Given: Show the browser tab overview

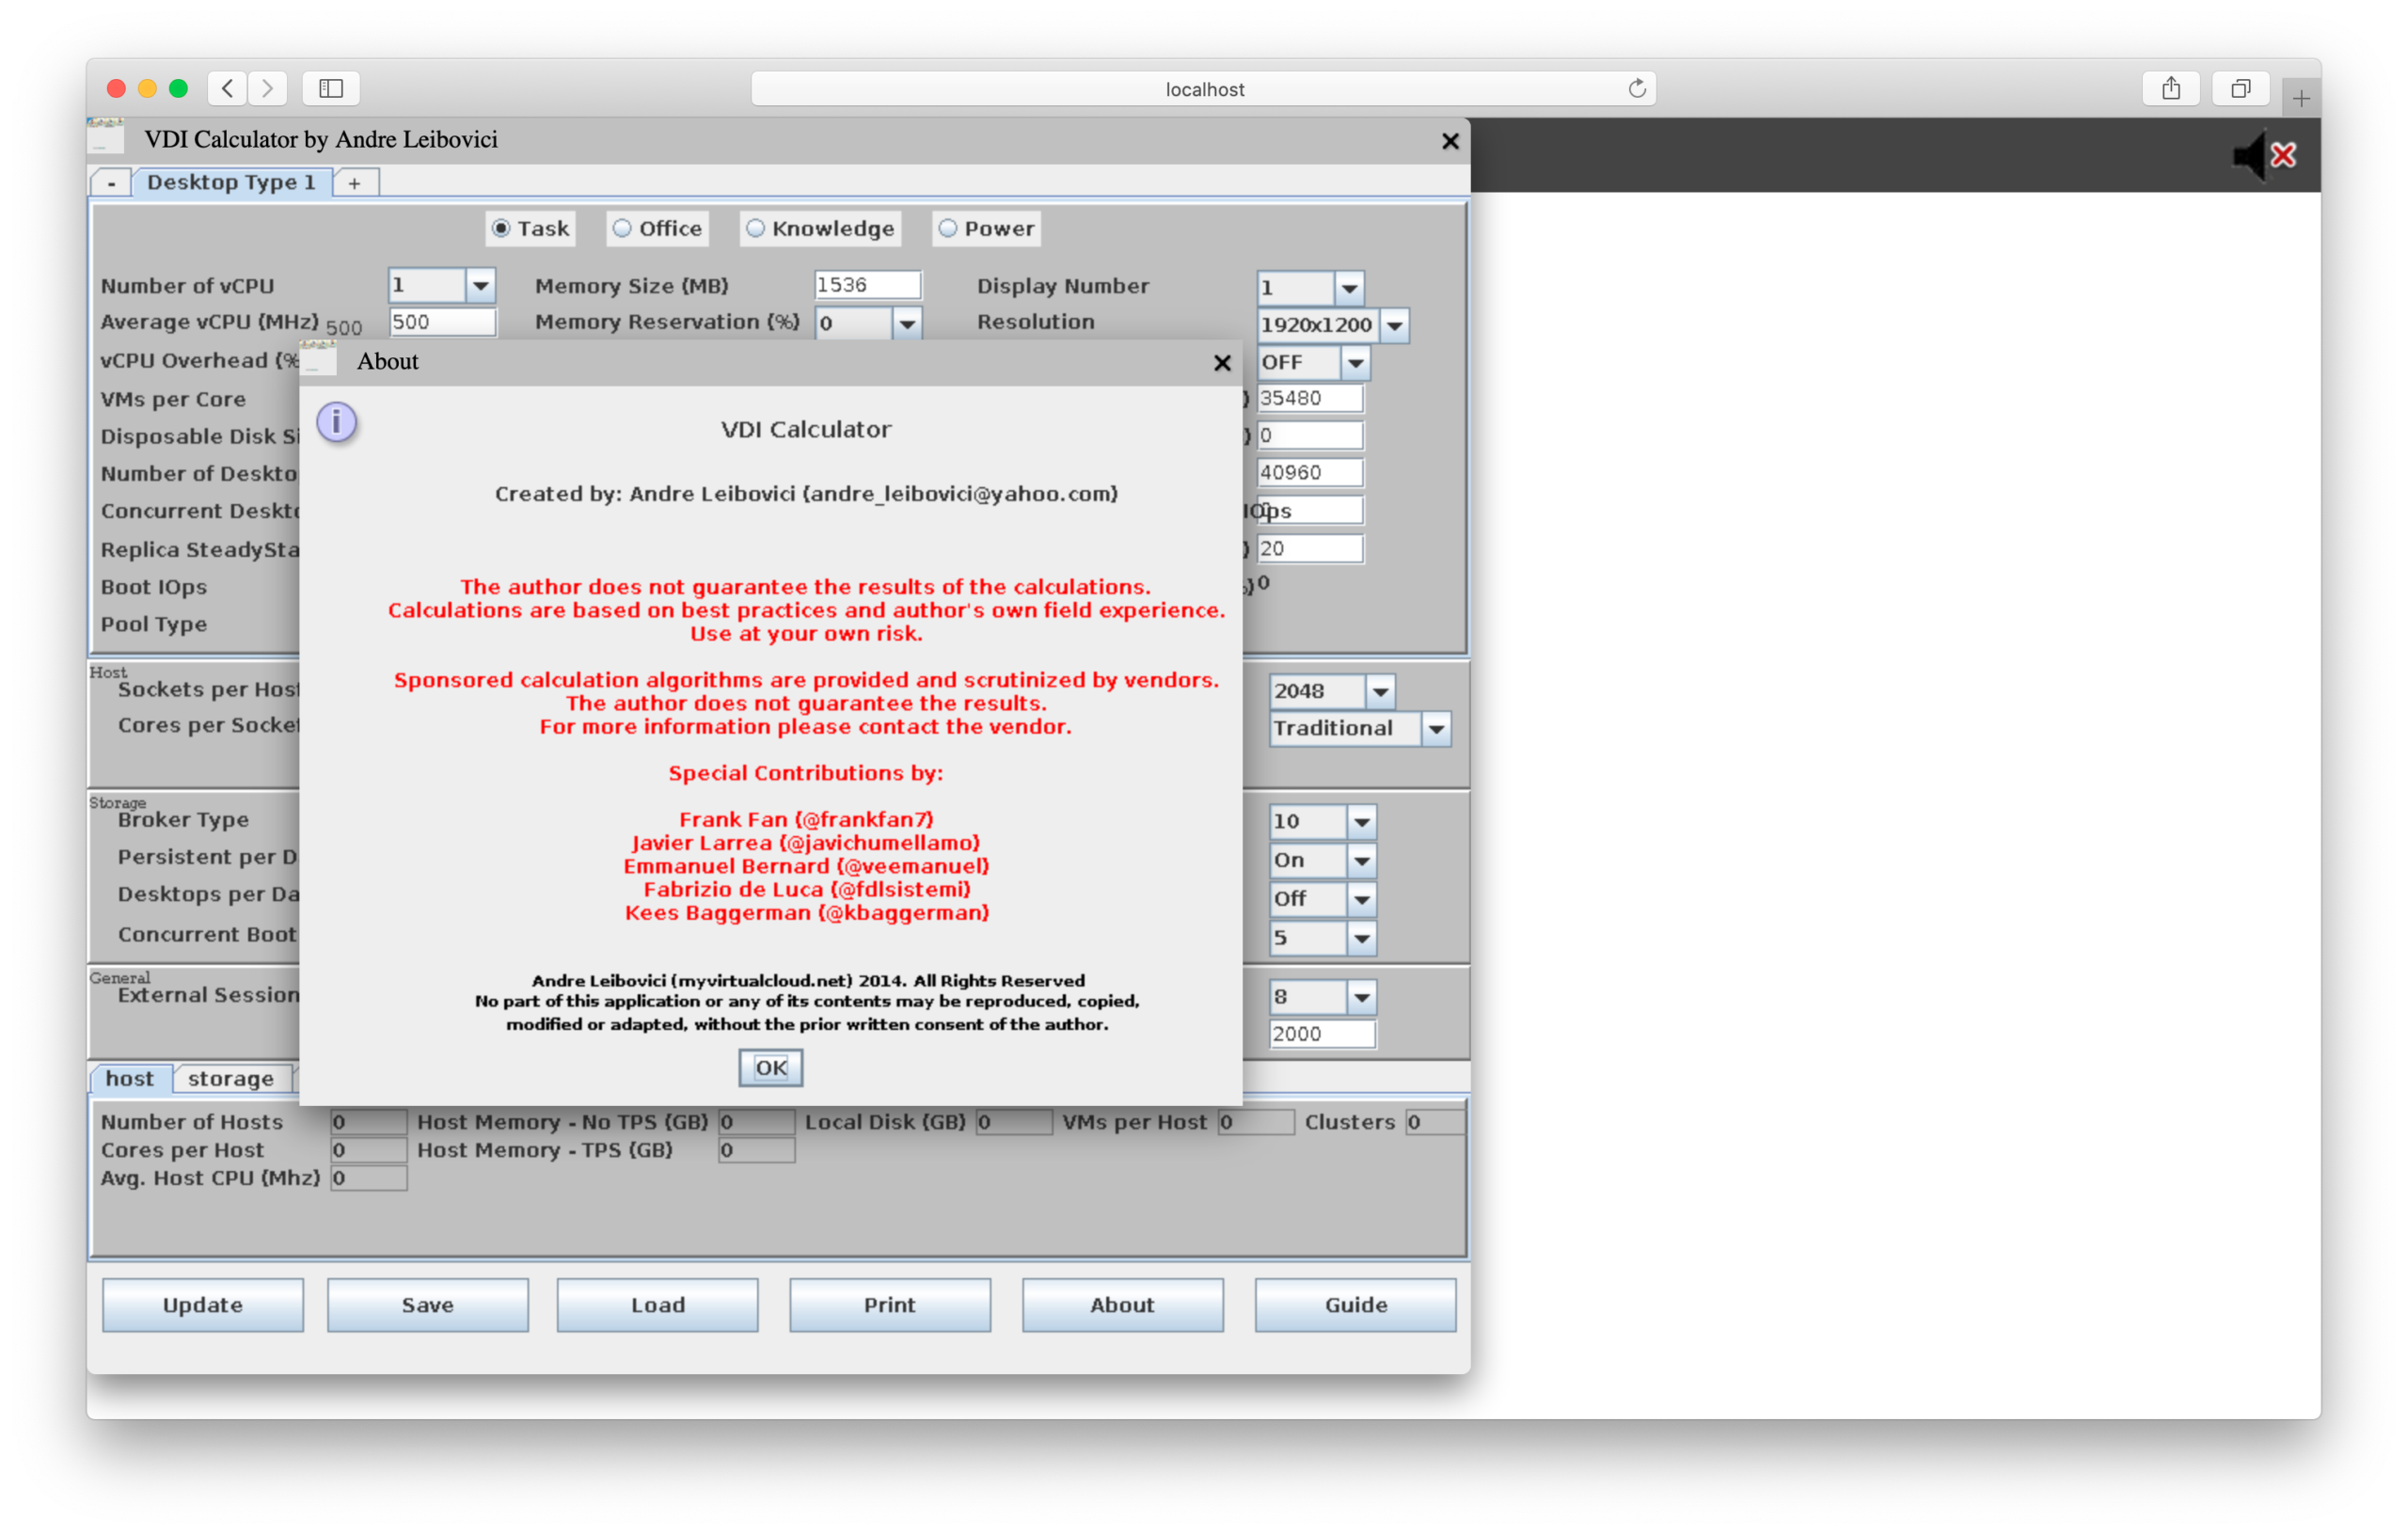Looking at the screenshot, I should (x=2241, y=89).
